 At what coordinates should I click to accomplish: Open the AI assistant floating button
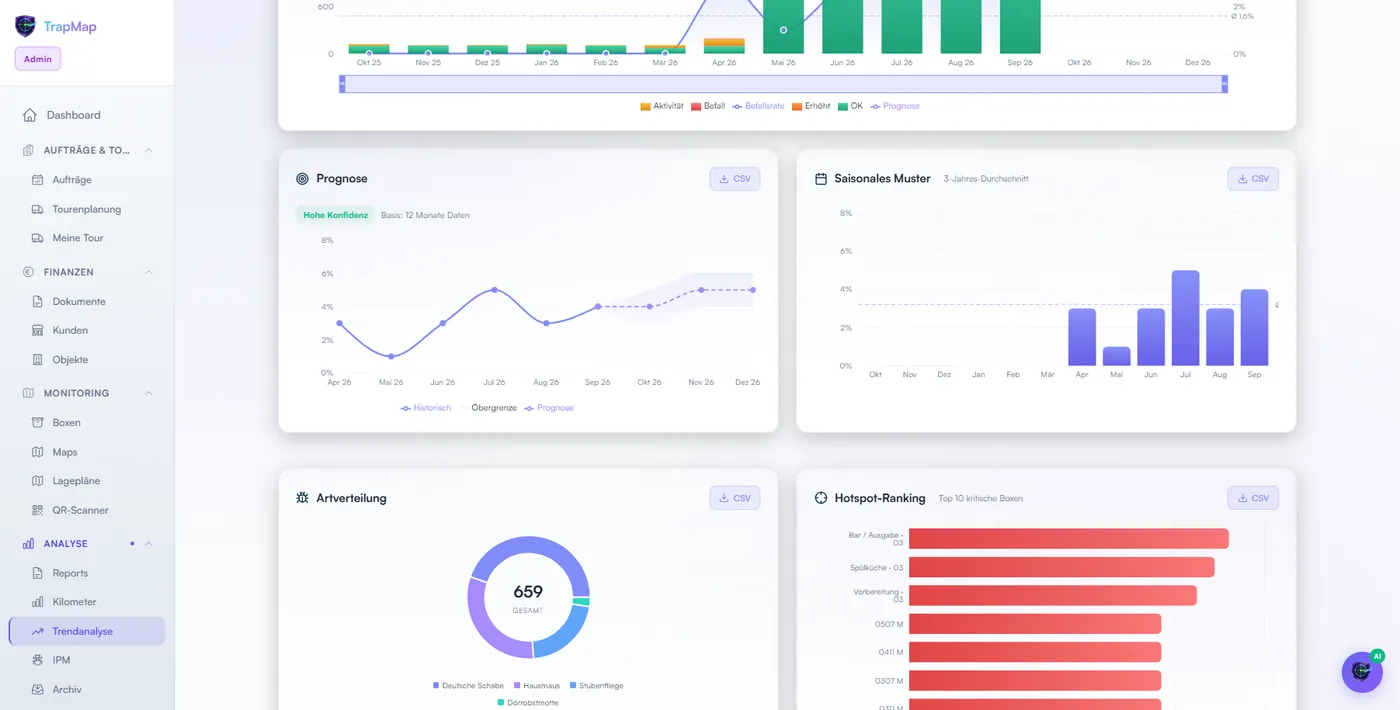click(1362, 672)
